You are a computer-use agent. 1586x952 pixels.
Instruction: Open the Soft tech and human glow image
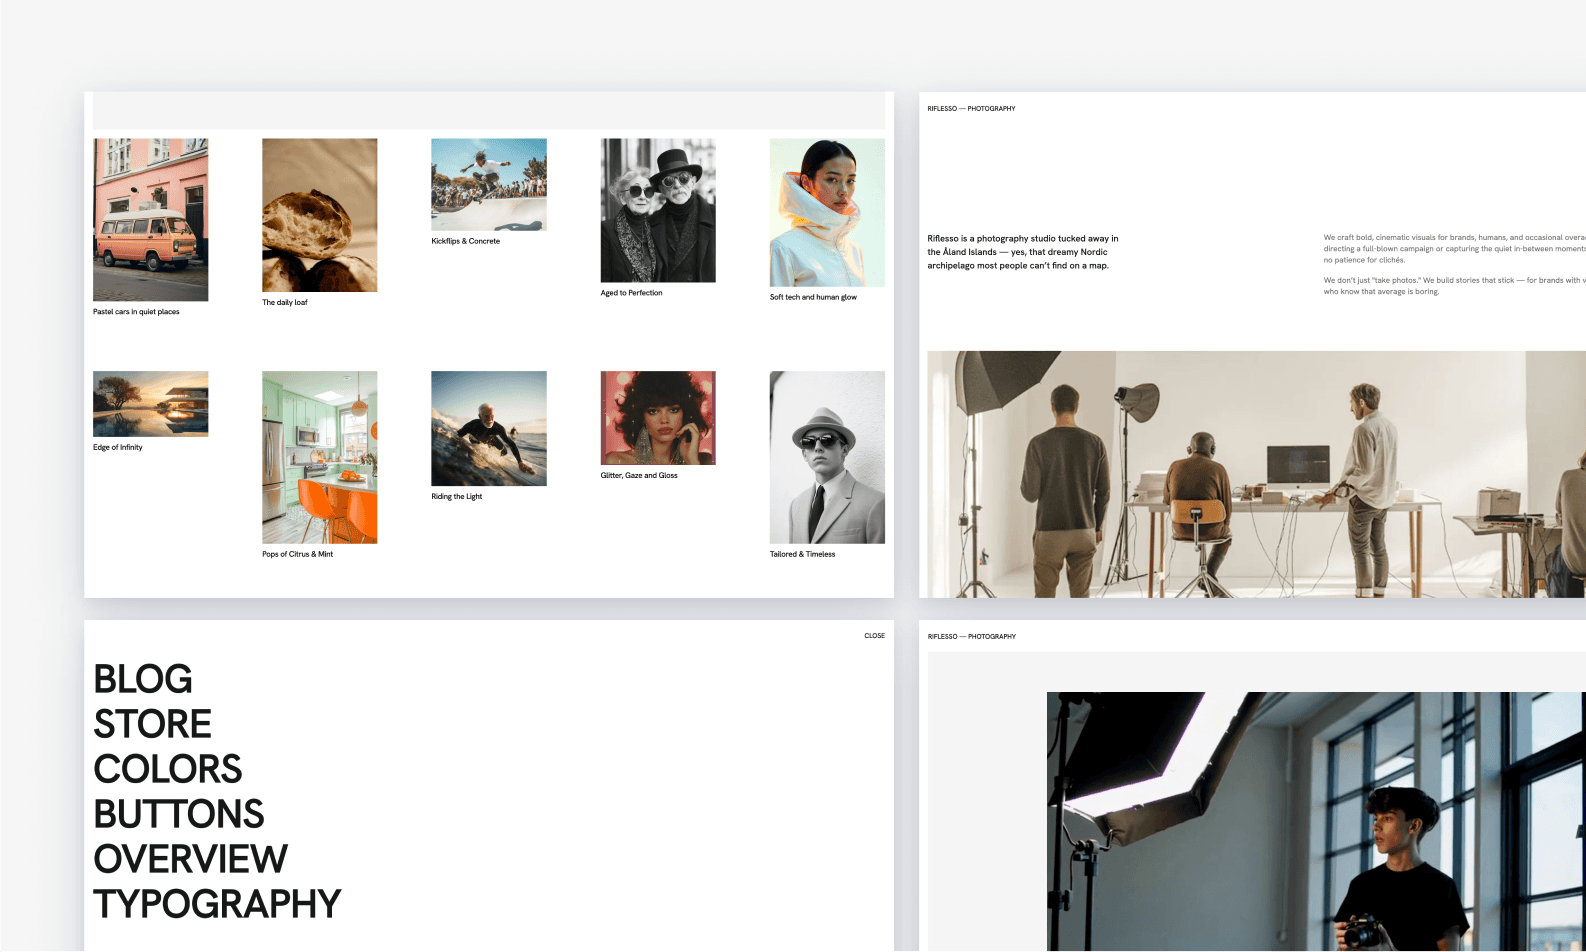click(826, 212)
